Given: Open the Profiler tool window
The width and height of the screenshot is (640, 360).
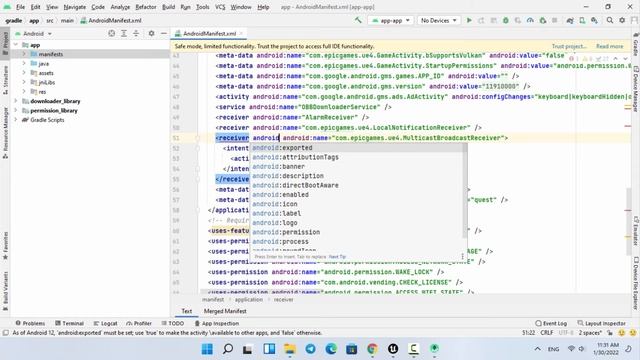Looking at the screenshot, I should point(139,323).
